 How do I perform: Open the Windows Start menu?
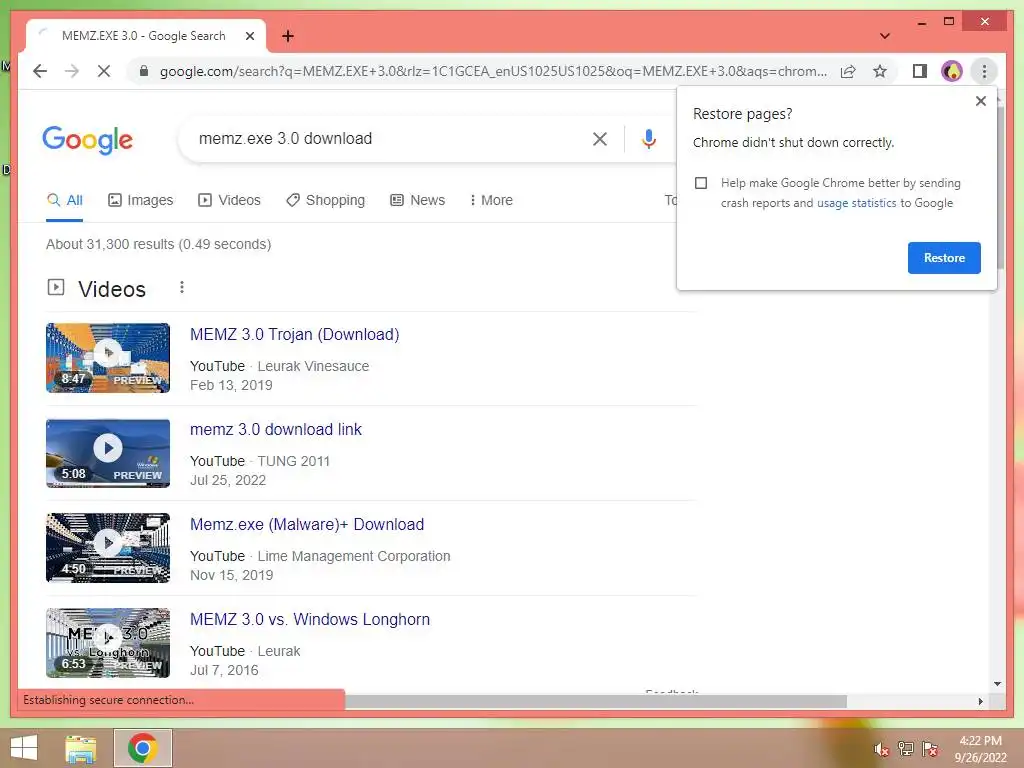point(24,748)
